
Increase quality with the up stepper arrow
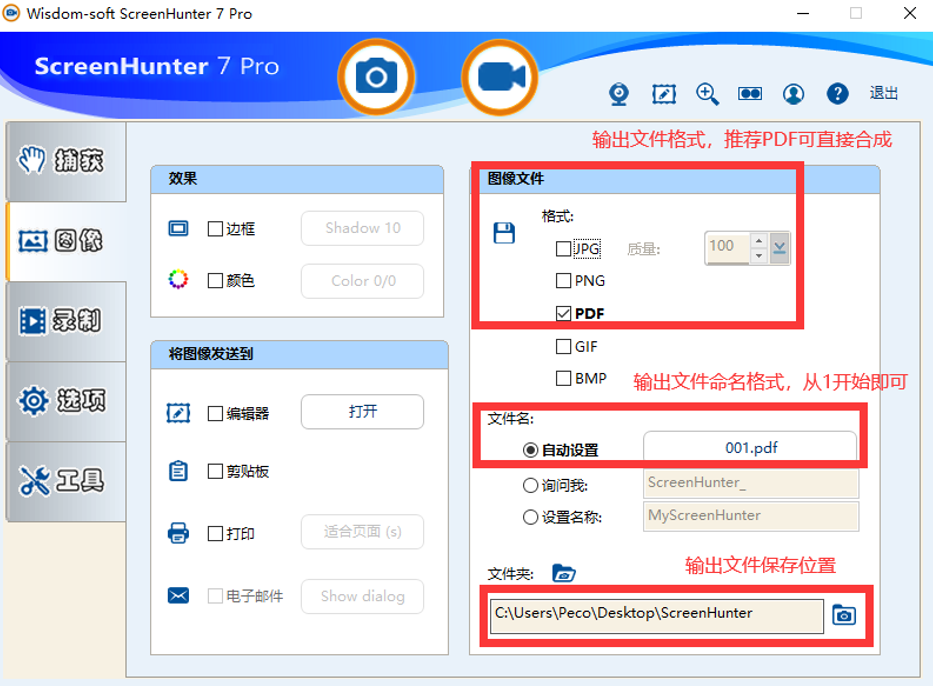point(759,241)
